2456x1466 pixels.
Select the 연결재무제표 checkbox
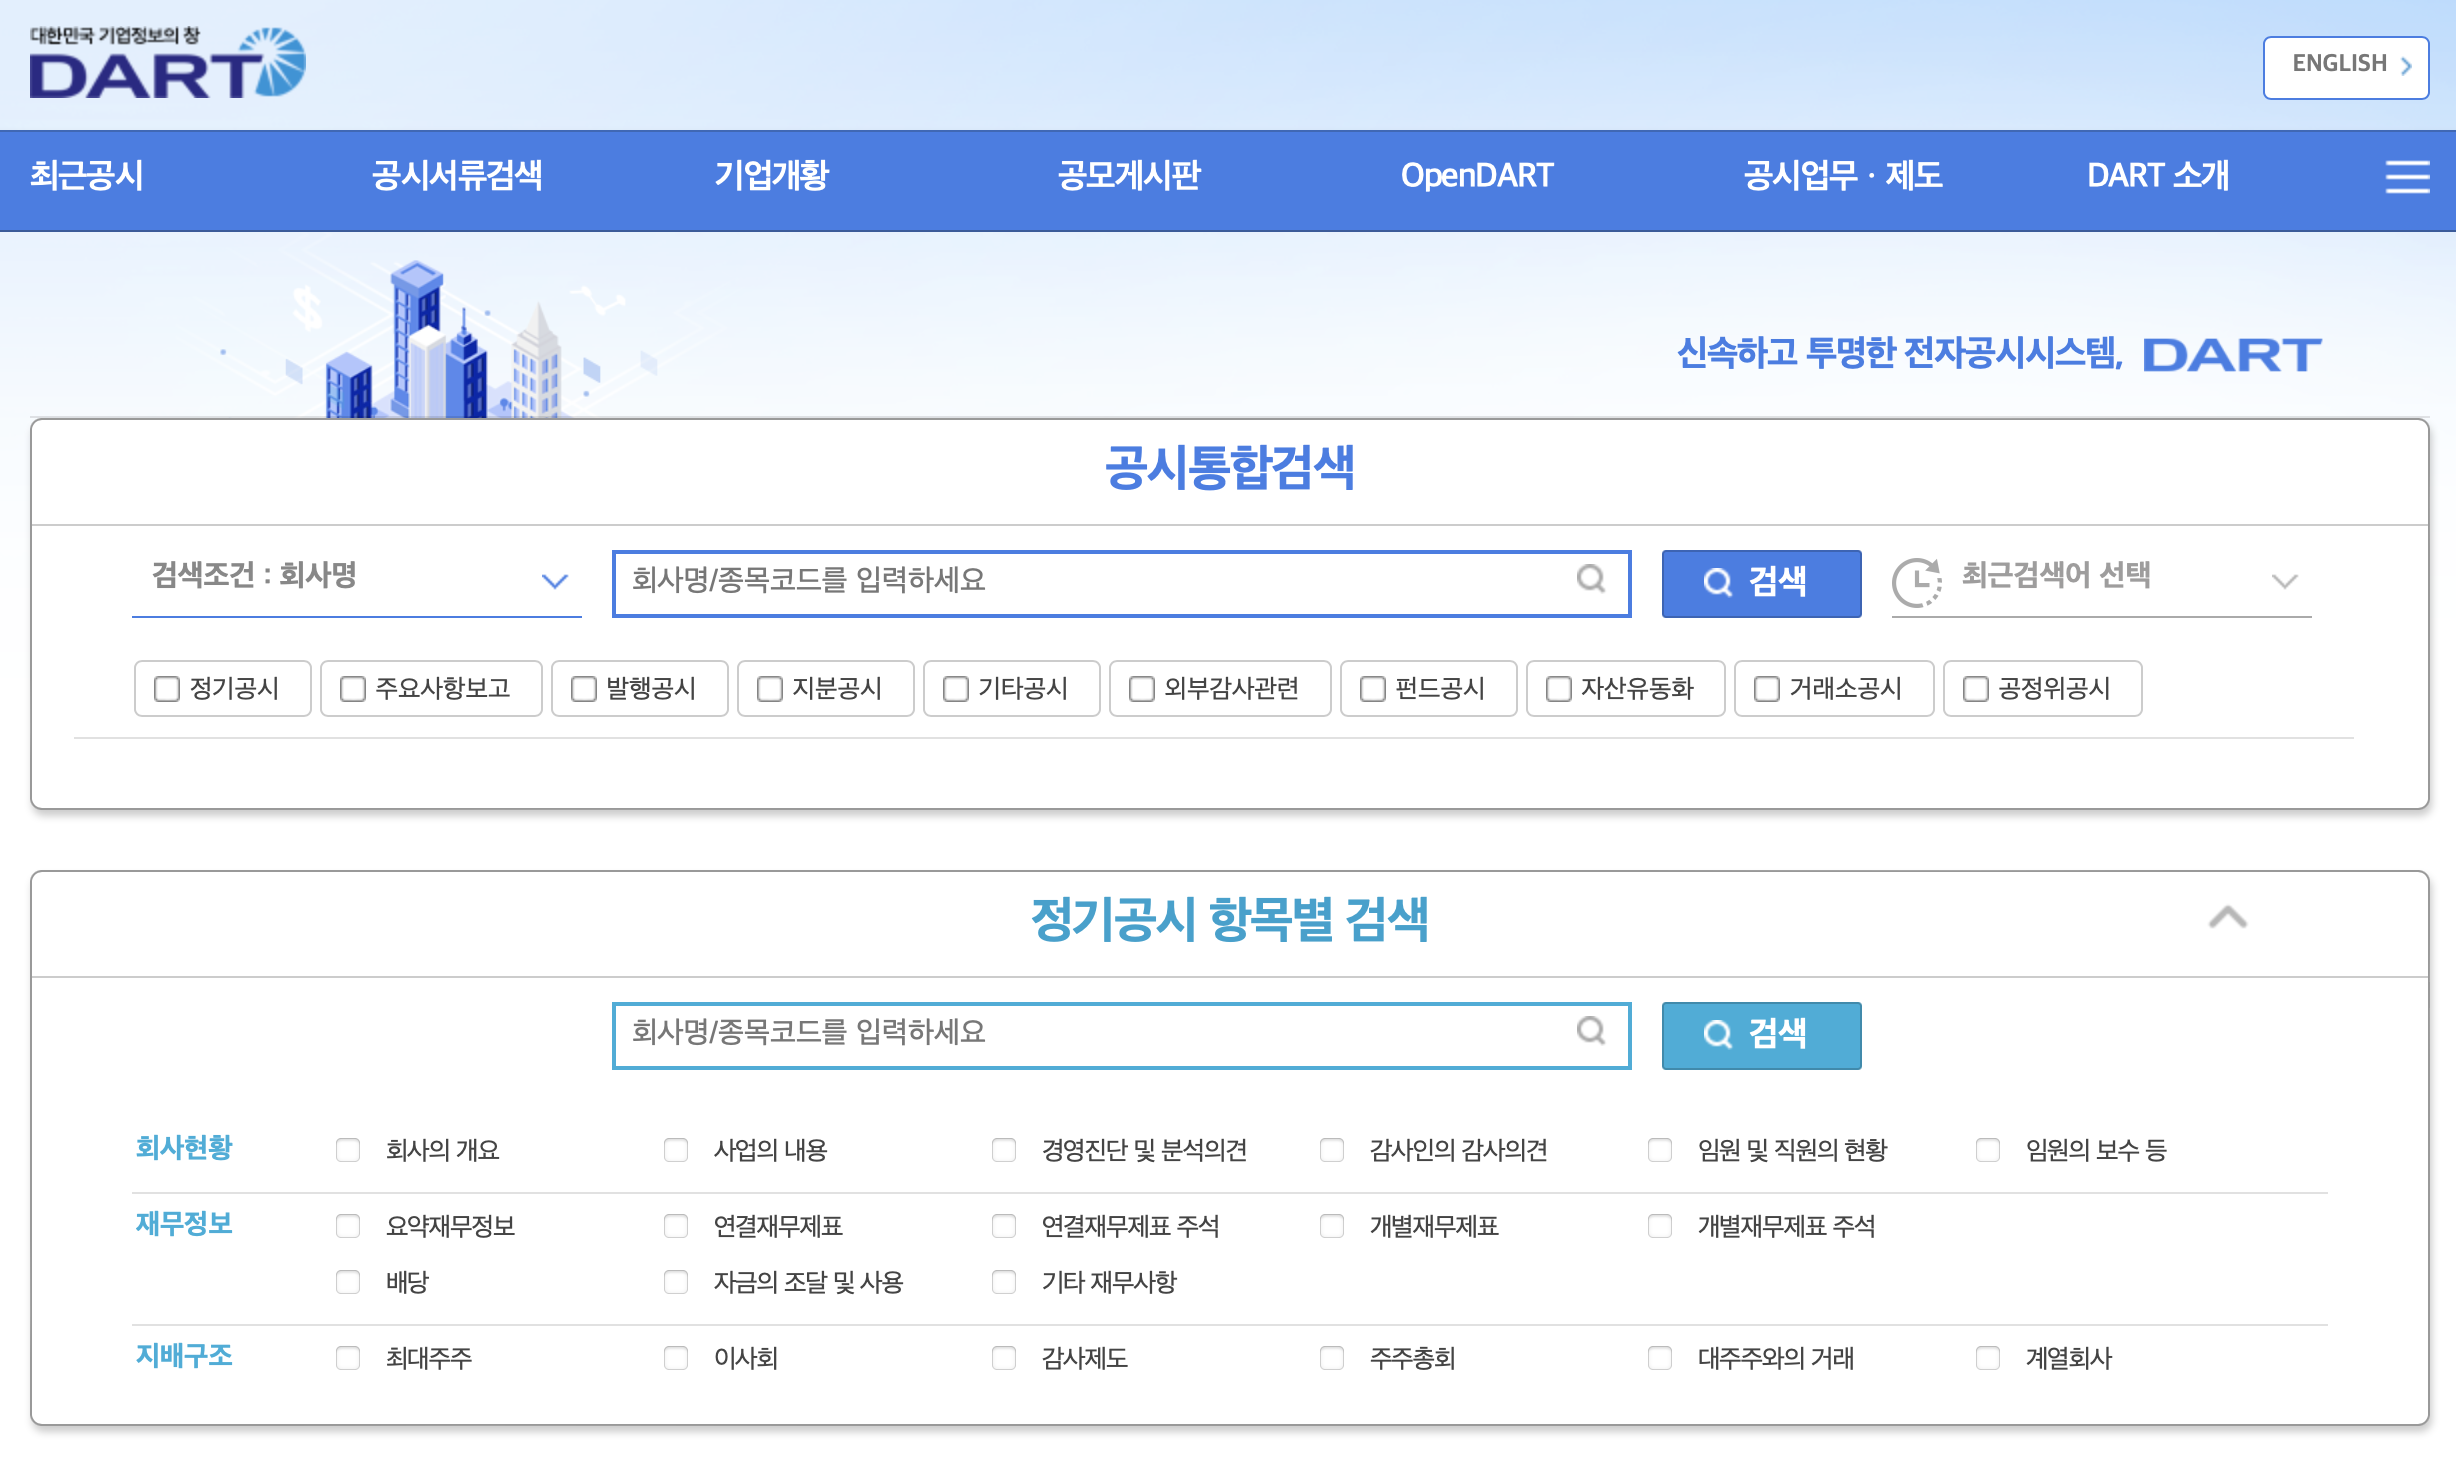[676, 1226]
